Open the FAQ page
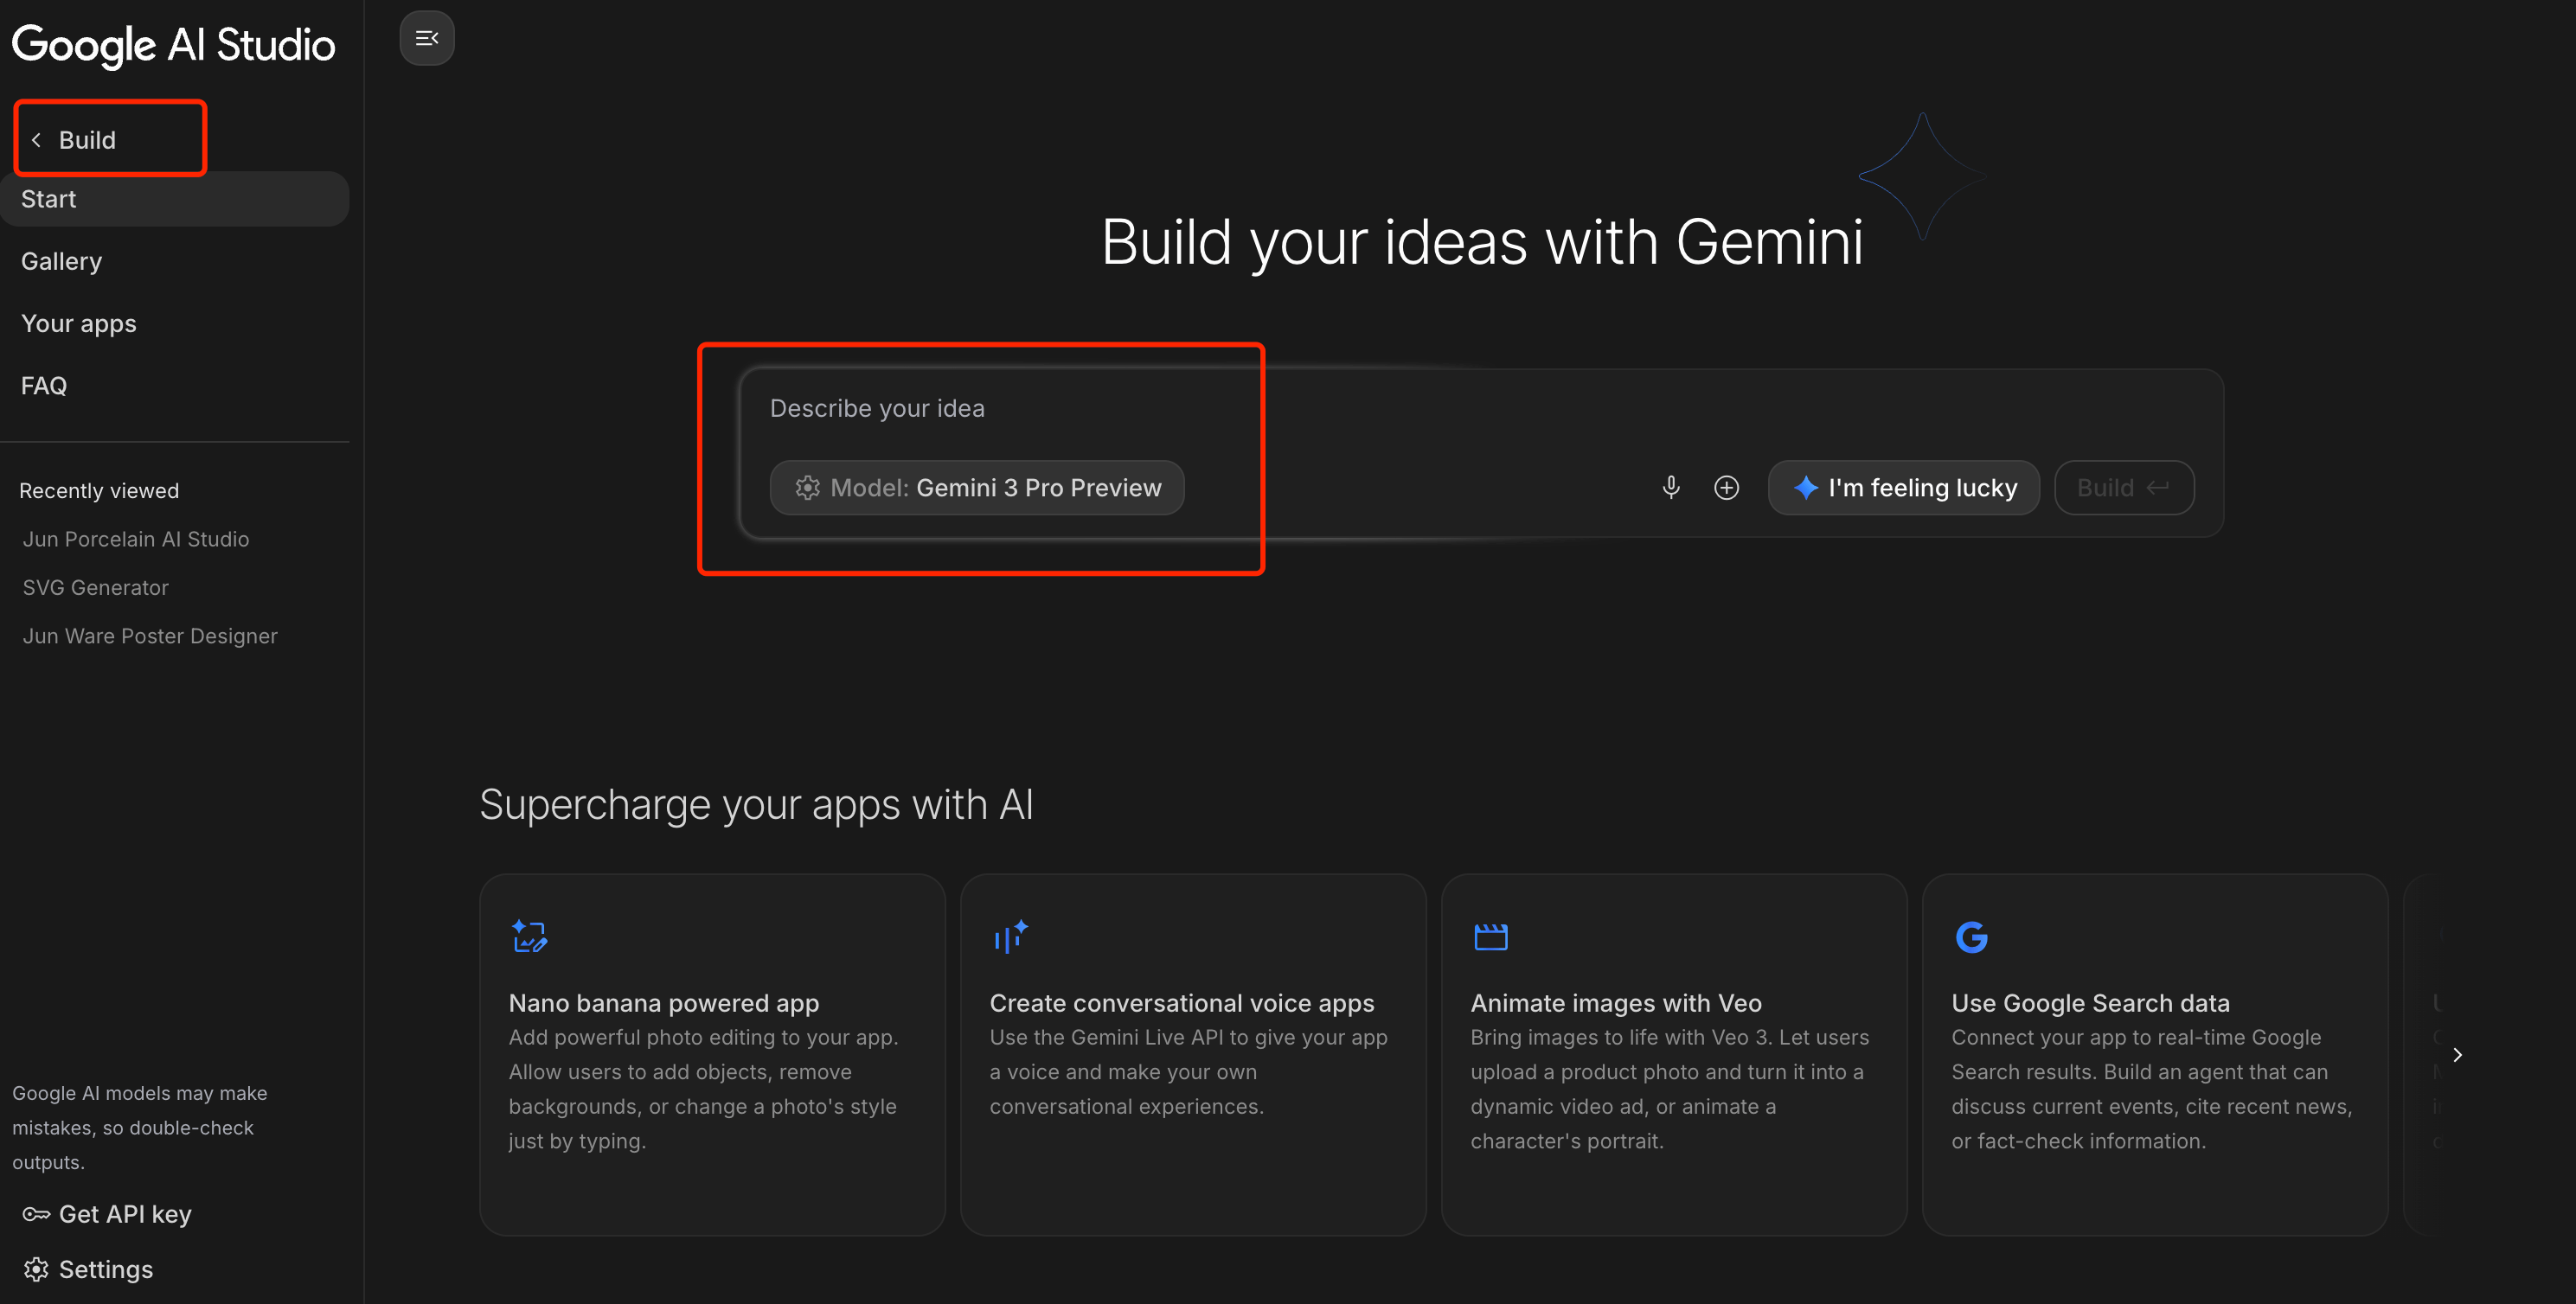 tap(44, 385)
